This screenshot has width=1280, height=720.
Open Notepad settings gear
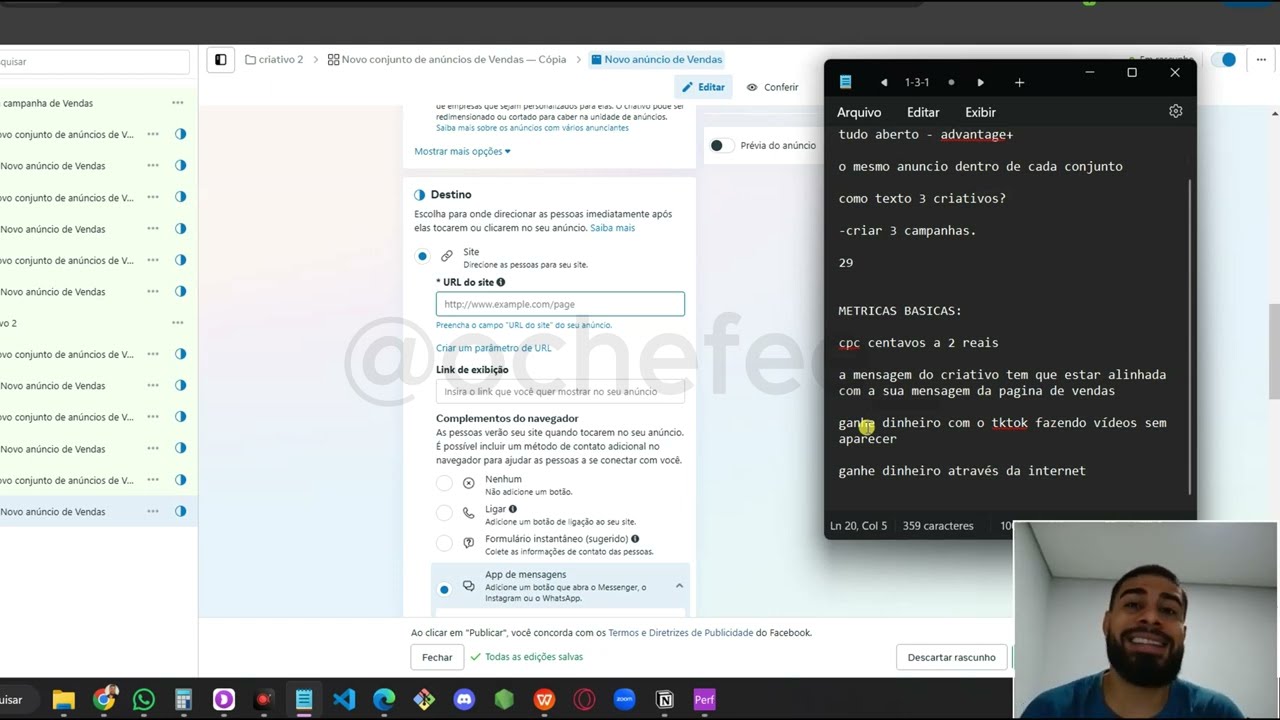tap(1176, 111)
